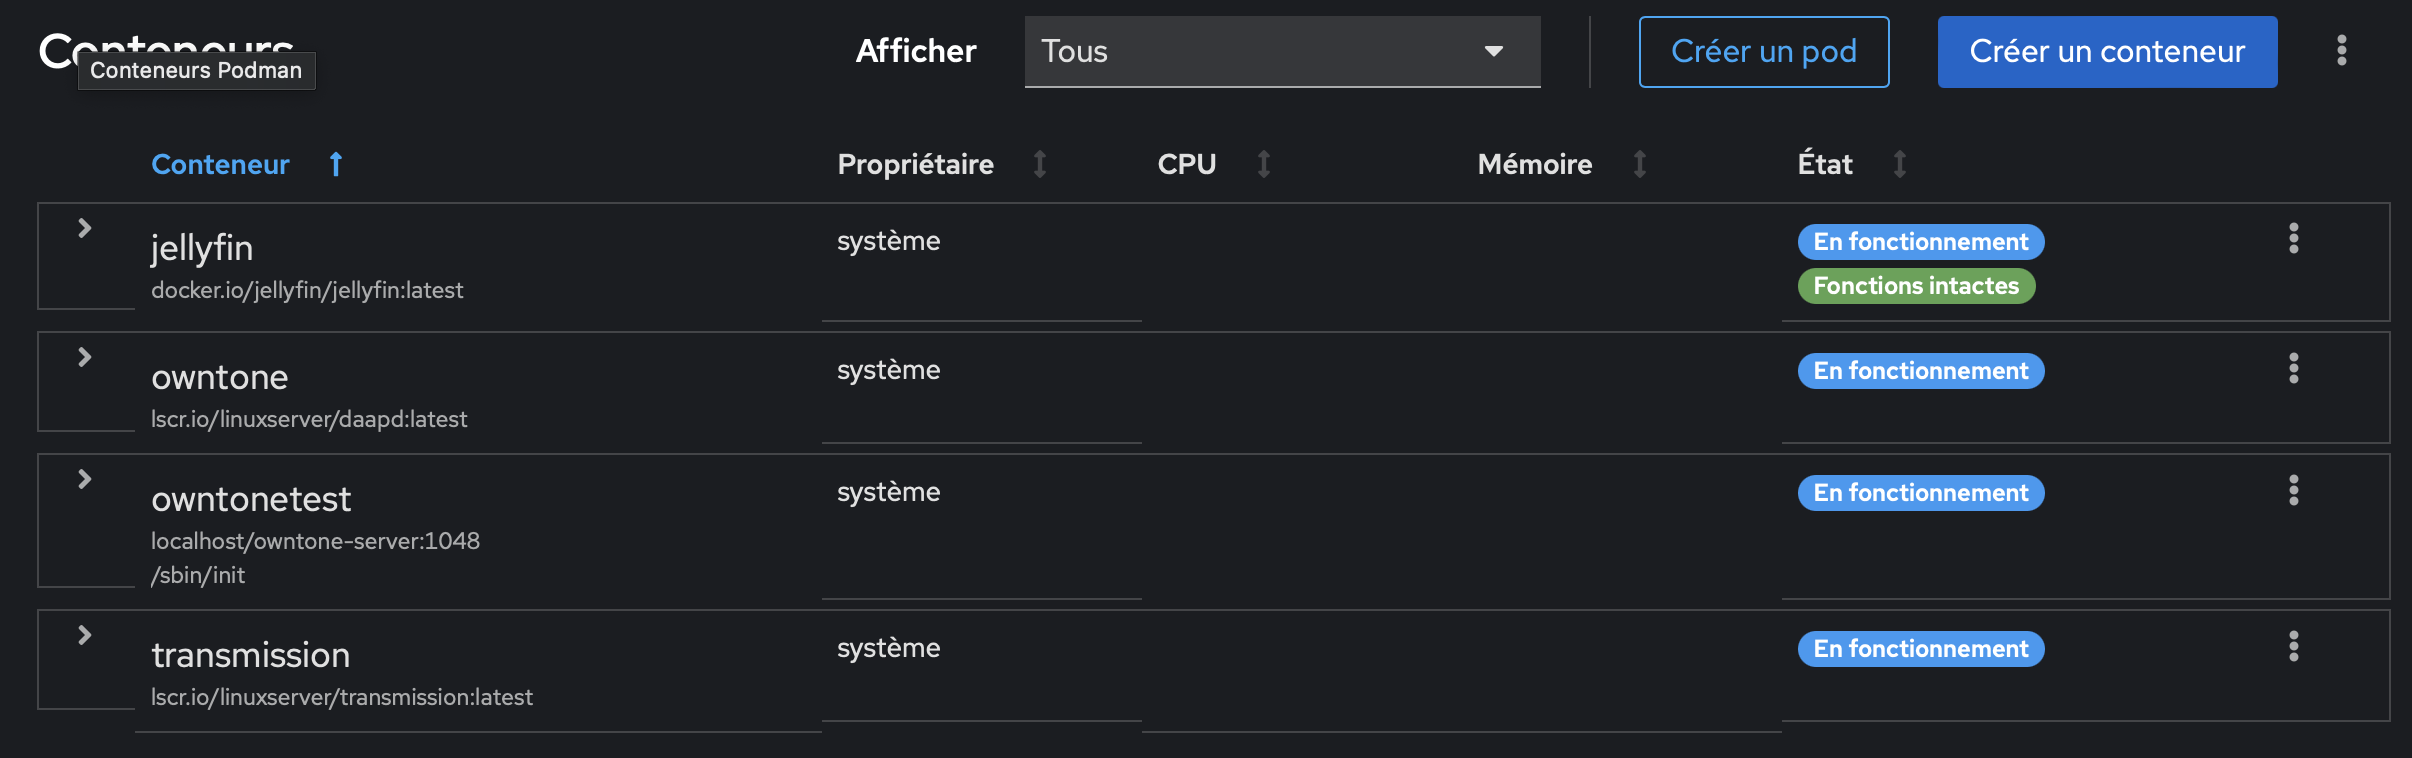Open the transmission row actions menu

pyautogui.click(x=2293, y=647)
